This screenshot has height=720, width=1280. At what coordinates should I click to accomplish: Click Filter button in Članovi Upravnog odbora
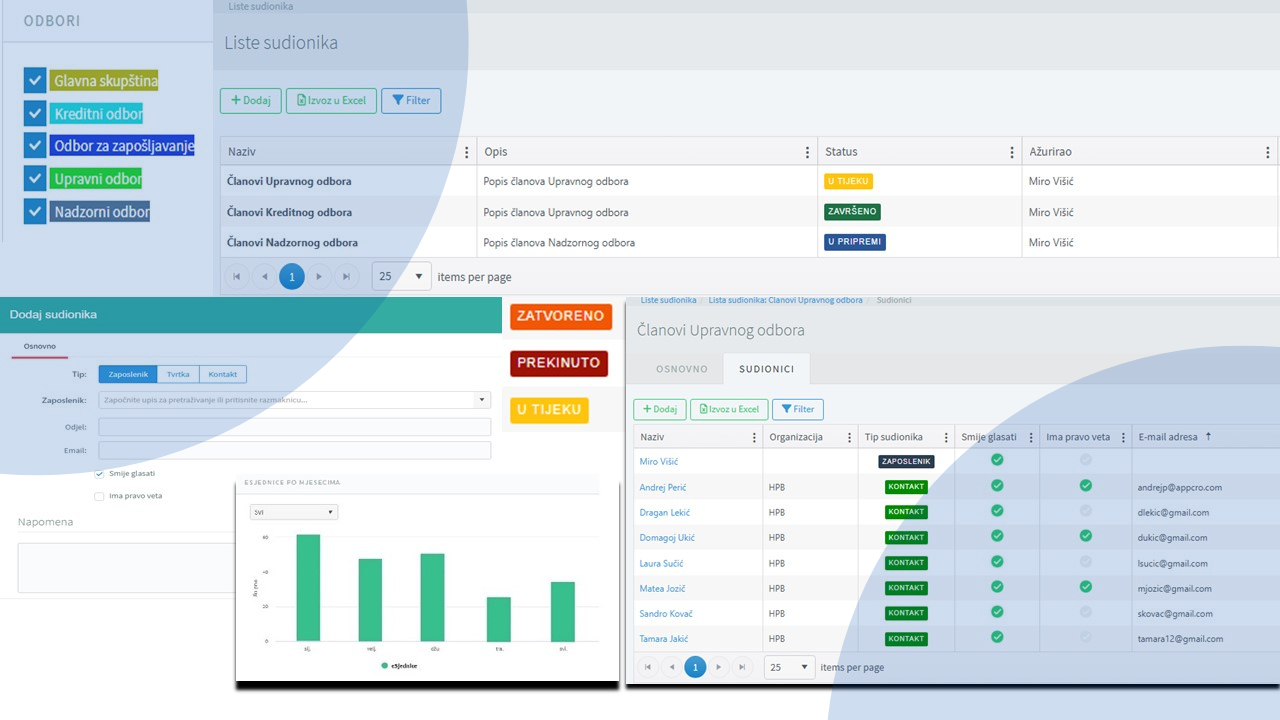(x=798, y=409)
